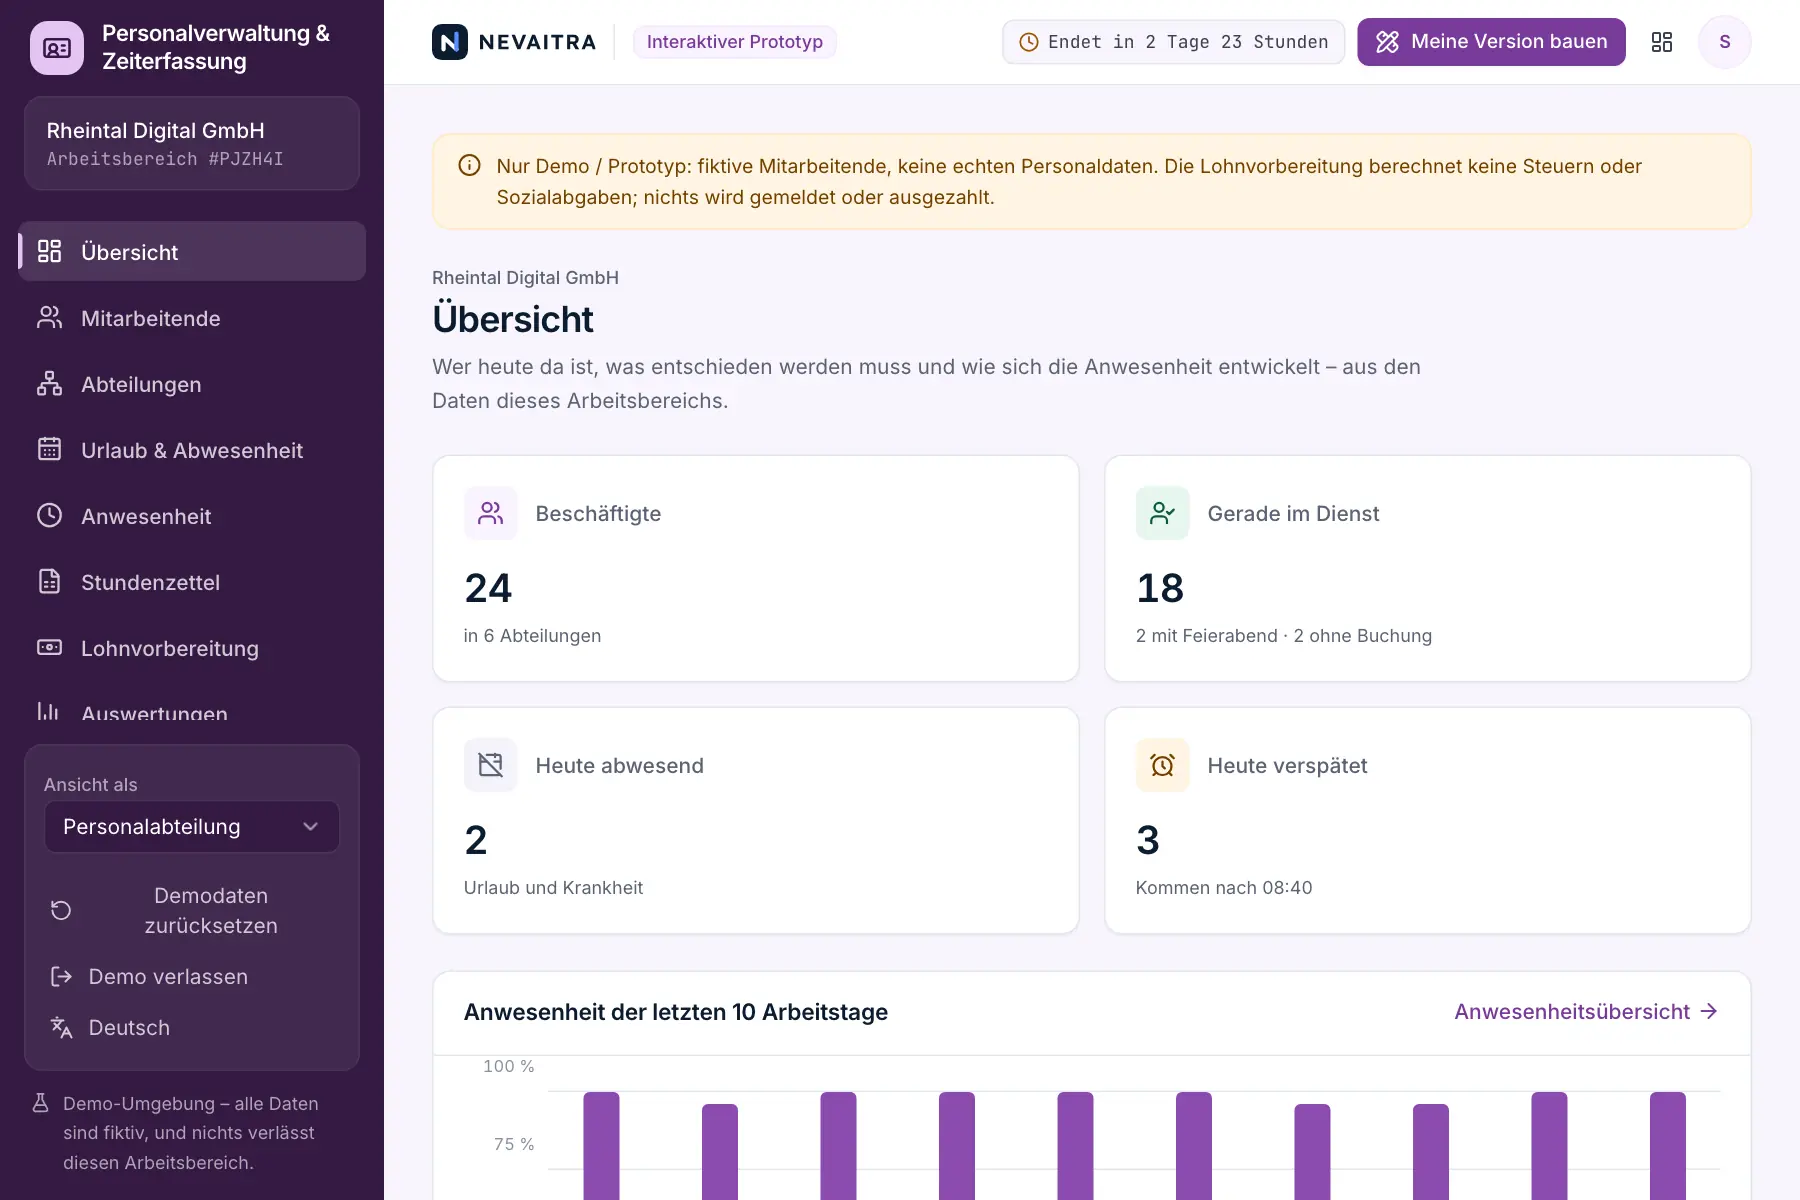Click the Beschäftigte card people icon
Image resolution: width=1800 pixels, height=1200 pixels.
click(490, 513)
